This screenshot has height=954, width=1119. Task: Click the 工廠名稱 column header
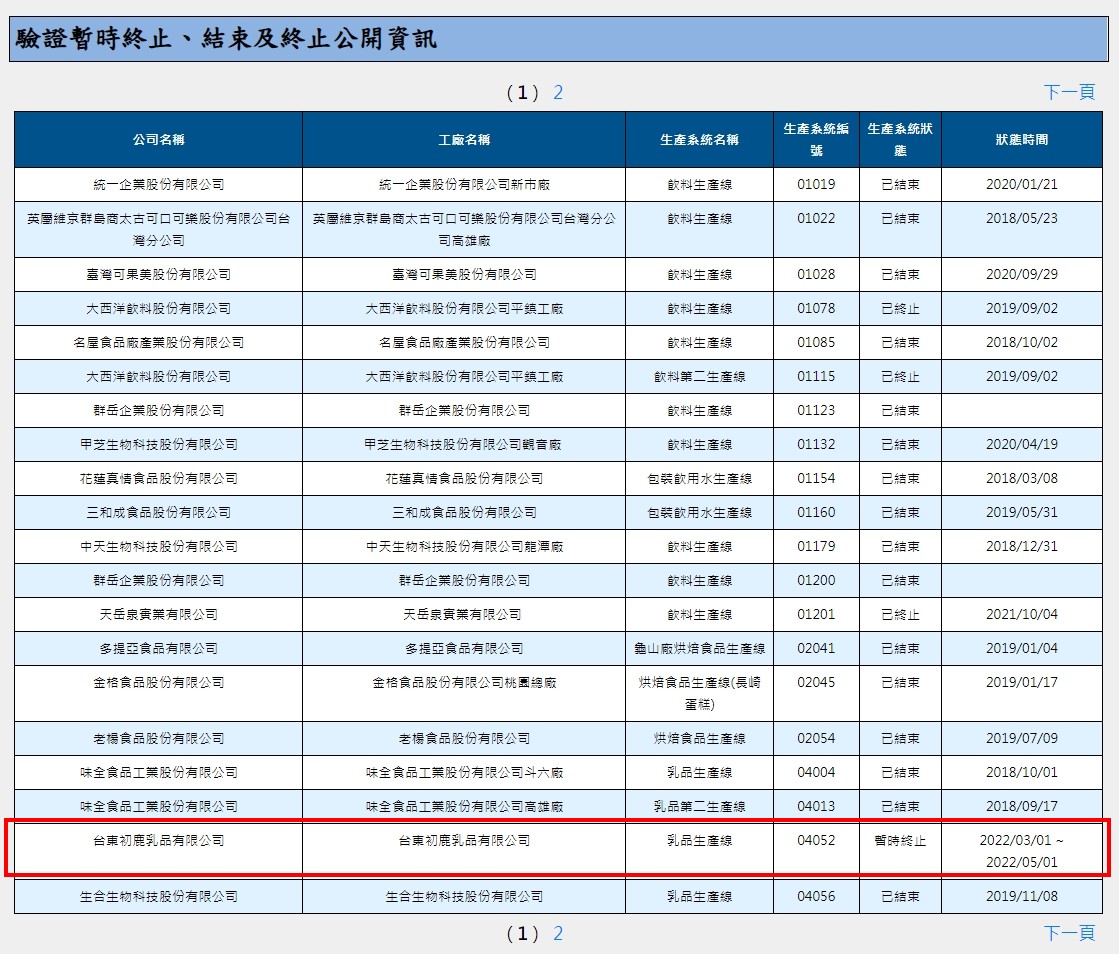(x=464, y=140)
